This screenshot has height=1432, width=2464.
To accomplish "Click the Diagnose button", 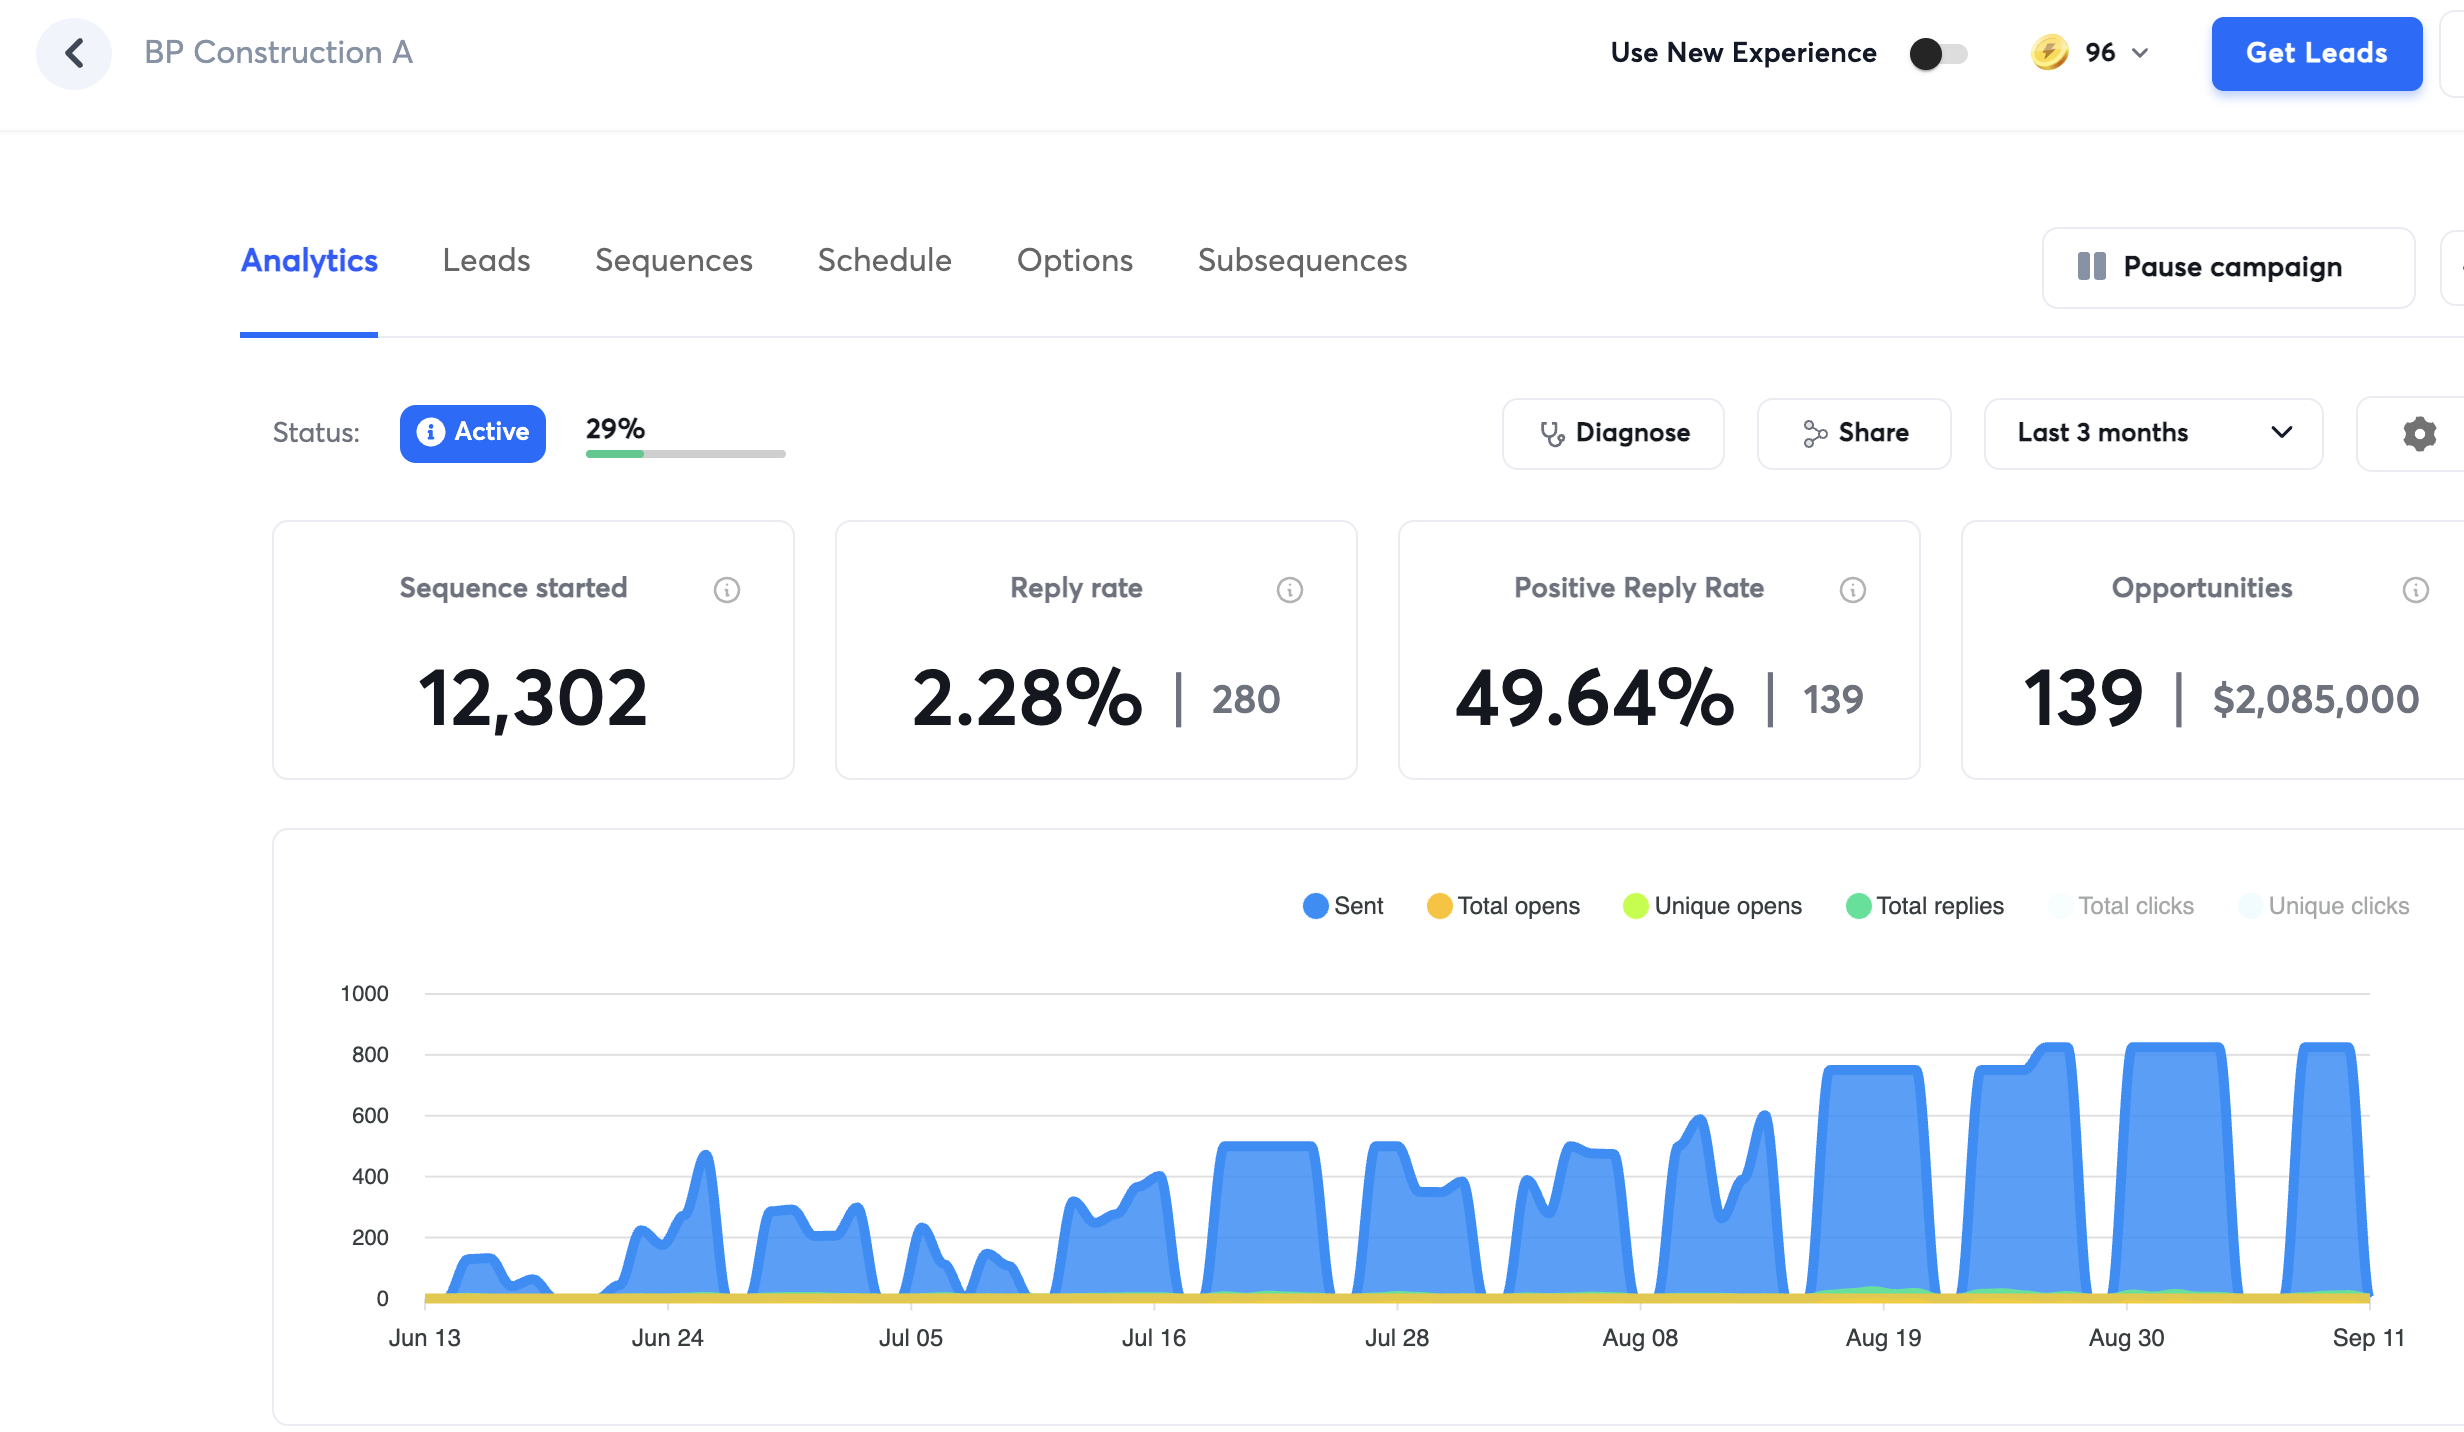I will point(1613,433).
